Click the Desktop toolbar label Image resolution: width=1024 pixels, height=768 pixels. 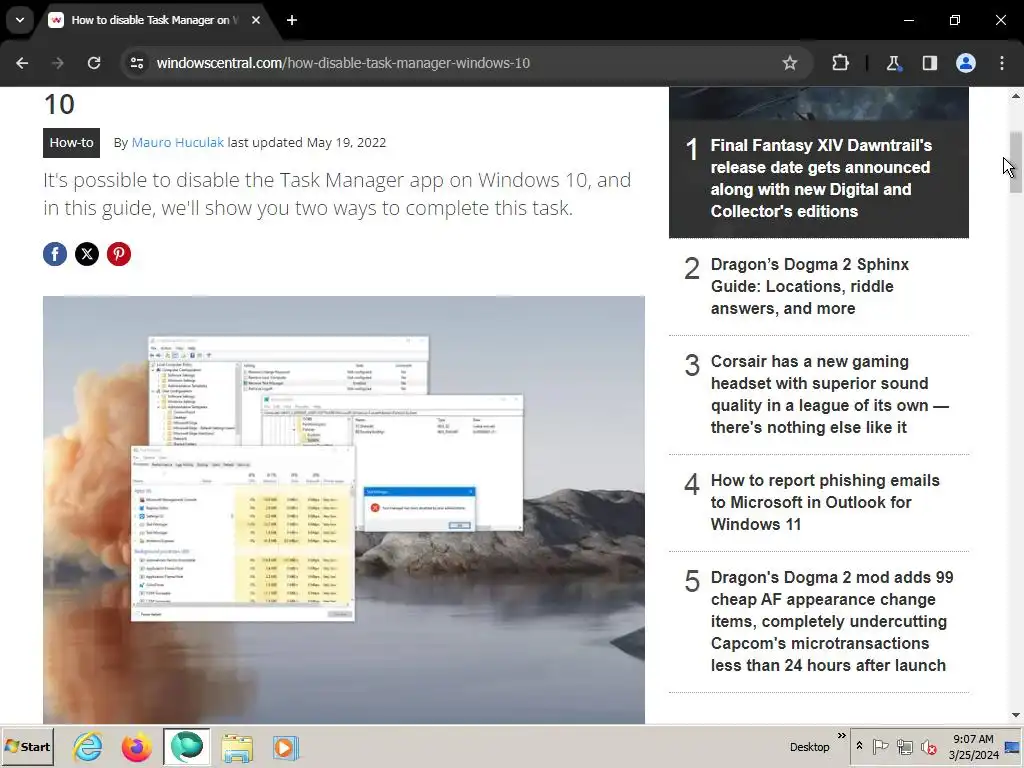(x=809, y=747)
